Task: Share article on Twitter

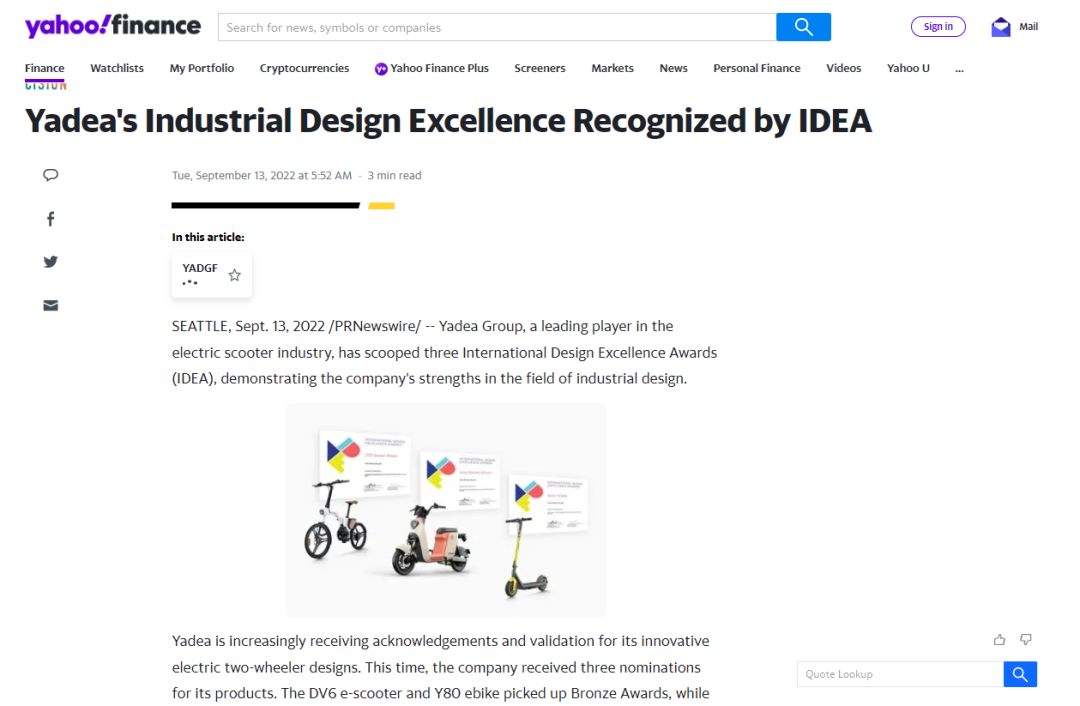Action: tap(51, 262)
